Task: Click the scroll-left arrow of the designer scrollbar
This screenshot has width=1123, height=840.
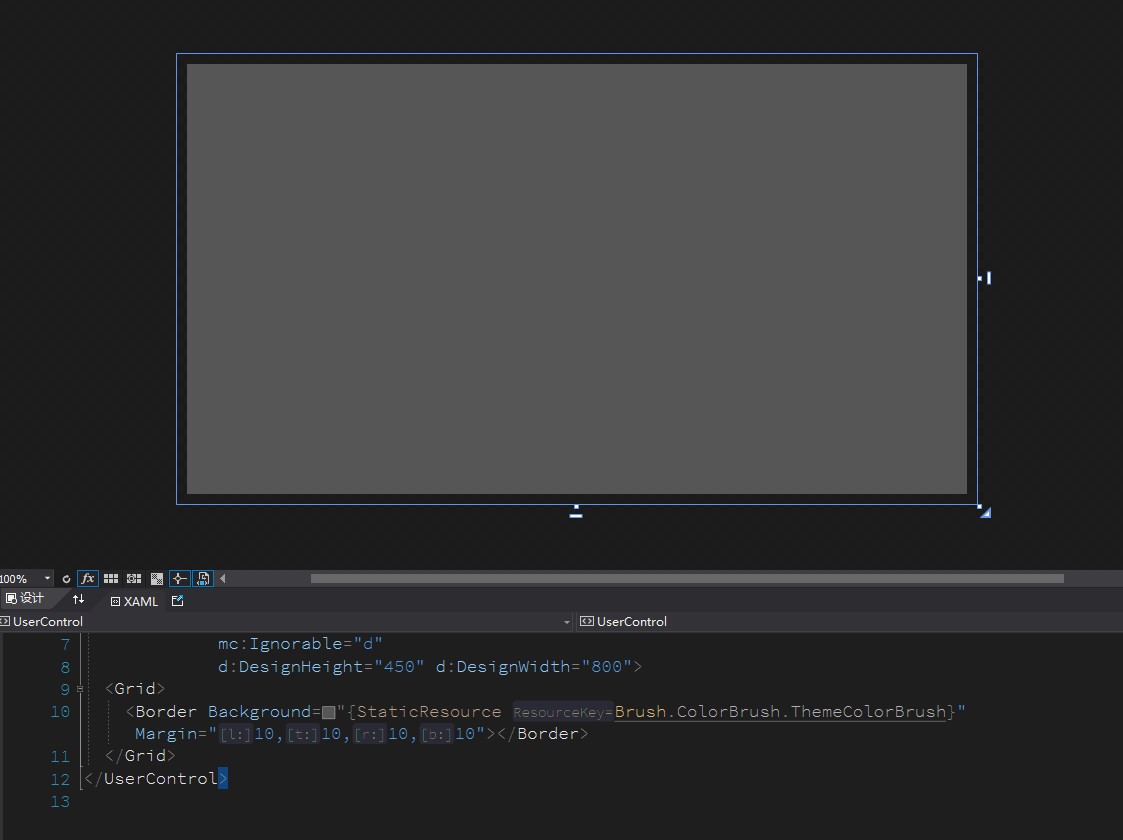Action: click(223, 579)
